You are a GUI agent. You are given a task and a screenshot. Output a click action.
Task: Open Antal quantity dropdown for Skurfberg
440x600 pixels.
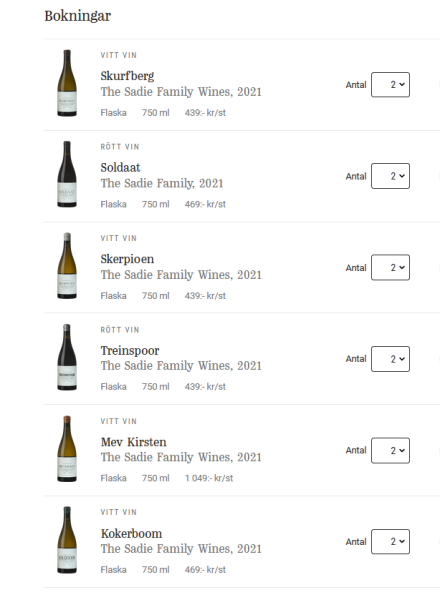[390, 85]
